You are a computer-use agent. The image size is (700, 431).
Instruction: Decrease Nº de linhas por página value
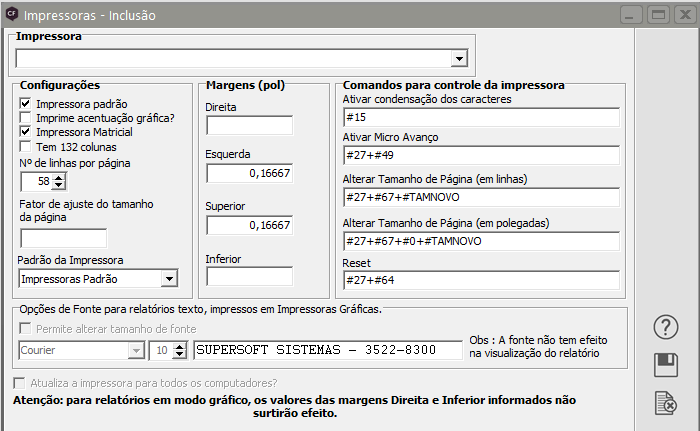click(59, 186)
